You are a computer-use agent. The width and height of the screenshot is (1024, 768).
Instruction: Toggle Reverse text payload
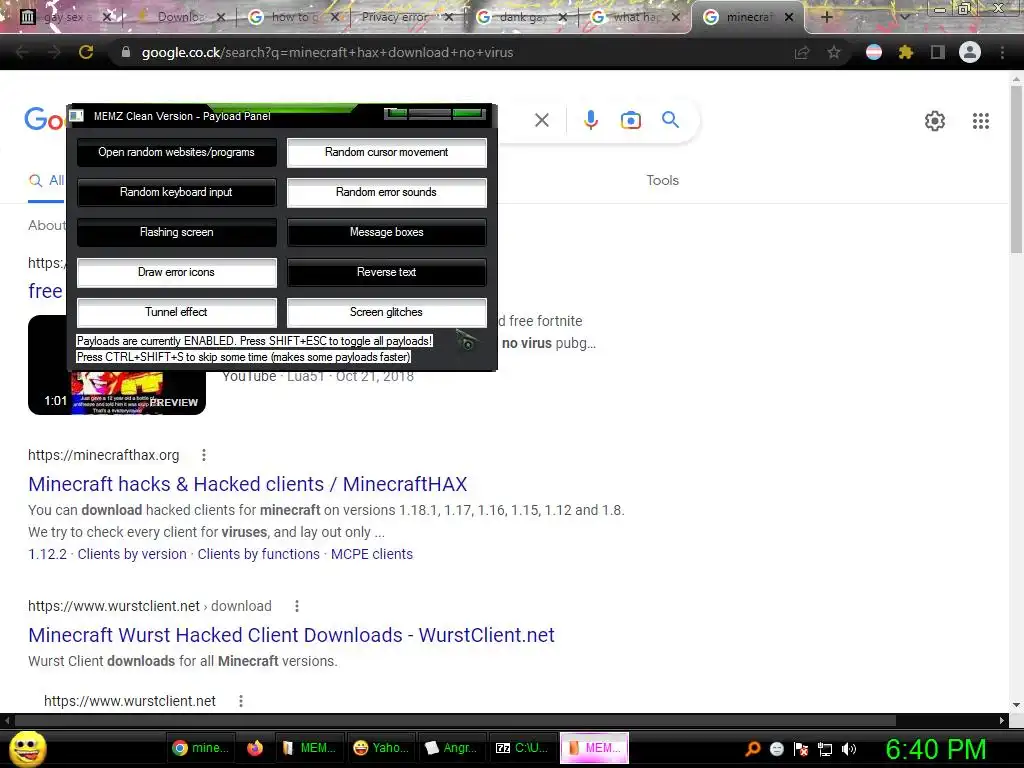click(387, 272)
